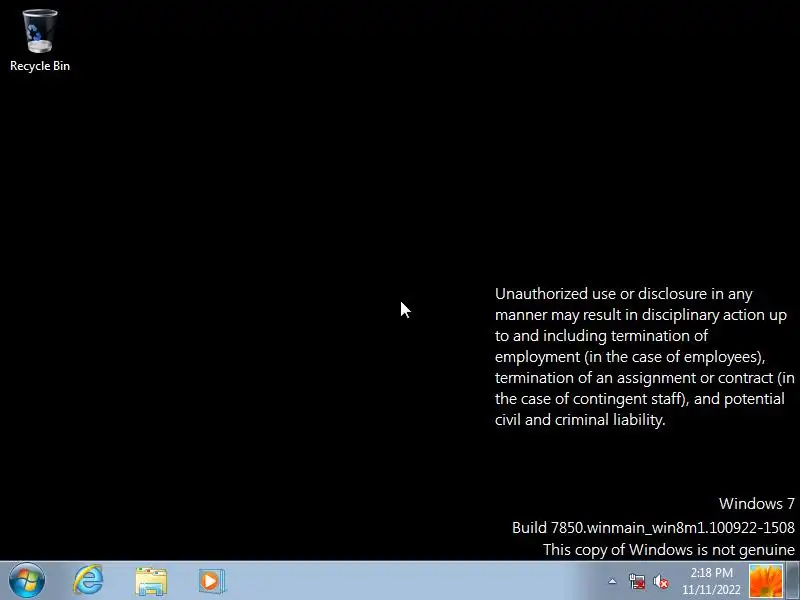Open the clock showing 2:18 PM

coord(711,581)
